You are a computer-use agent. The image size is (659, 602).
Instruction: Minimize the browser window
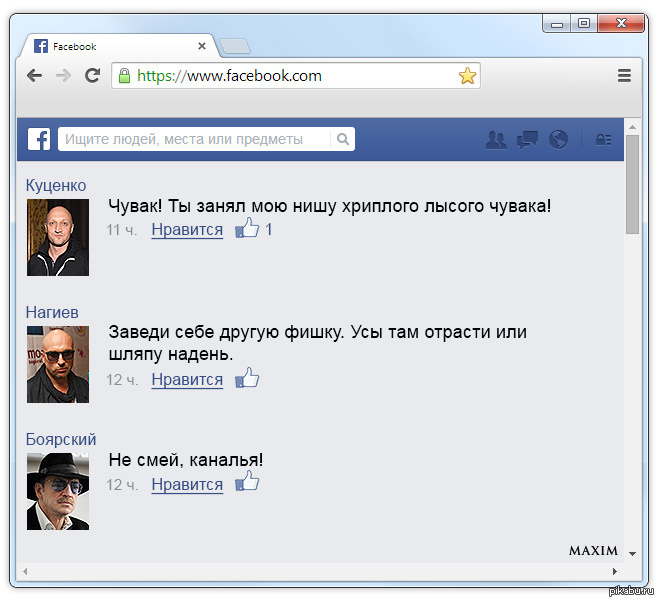556,24
